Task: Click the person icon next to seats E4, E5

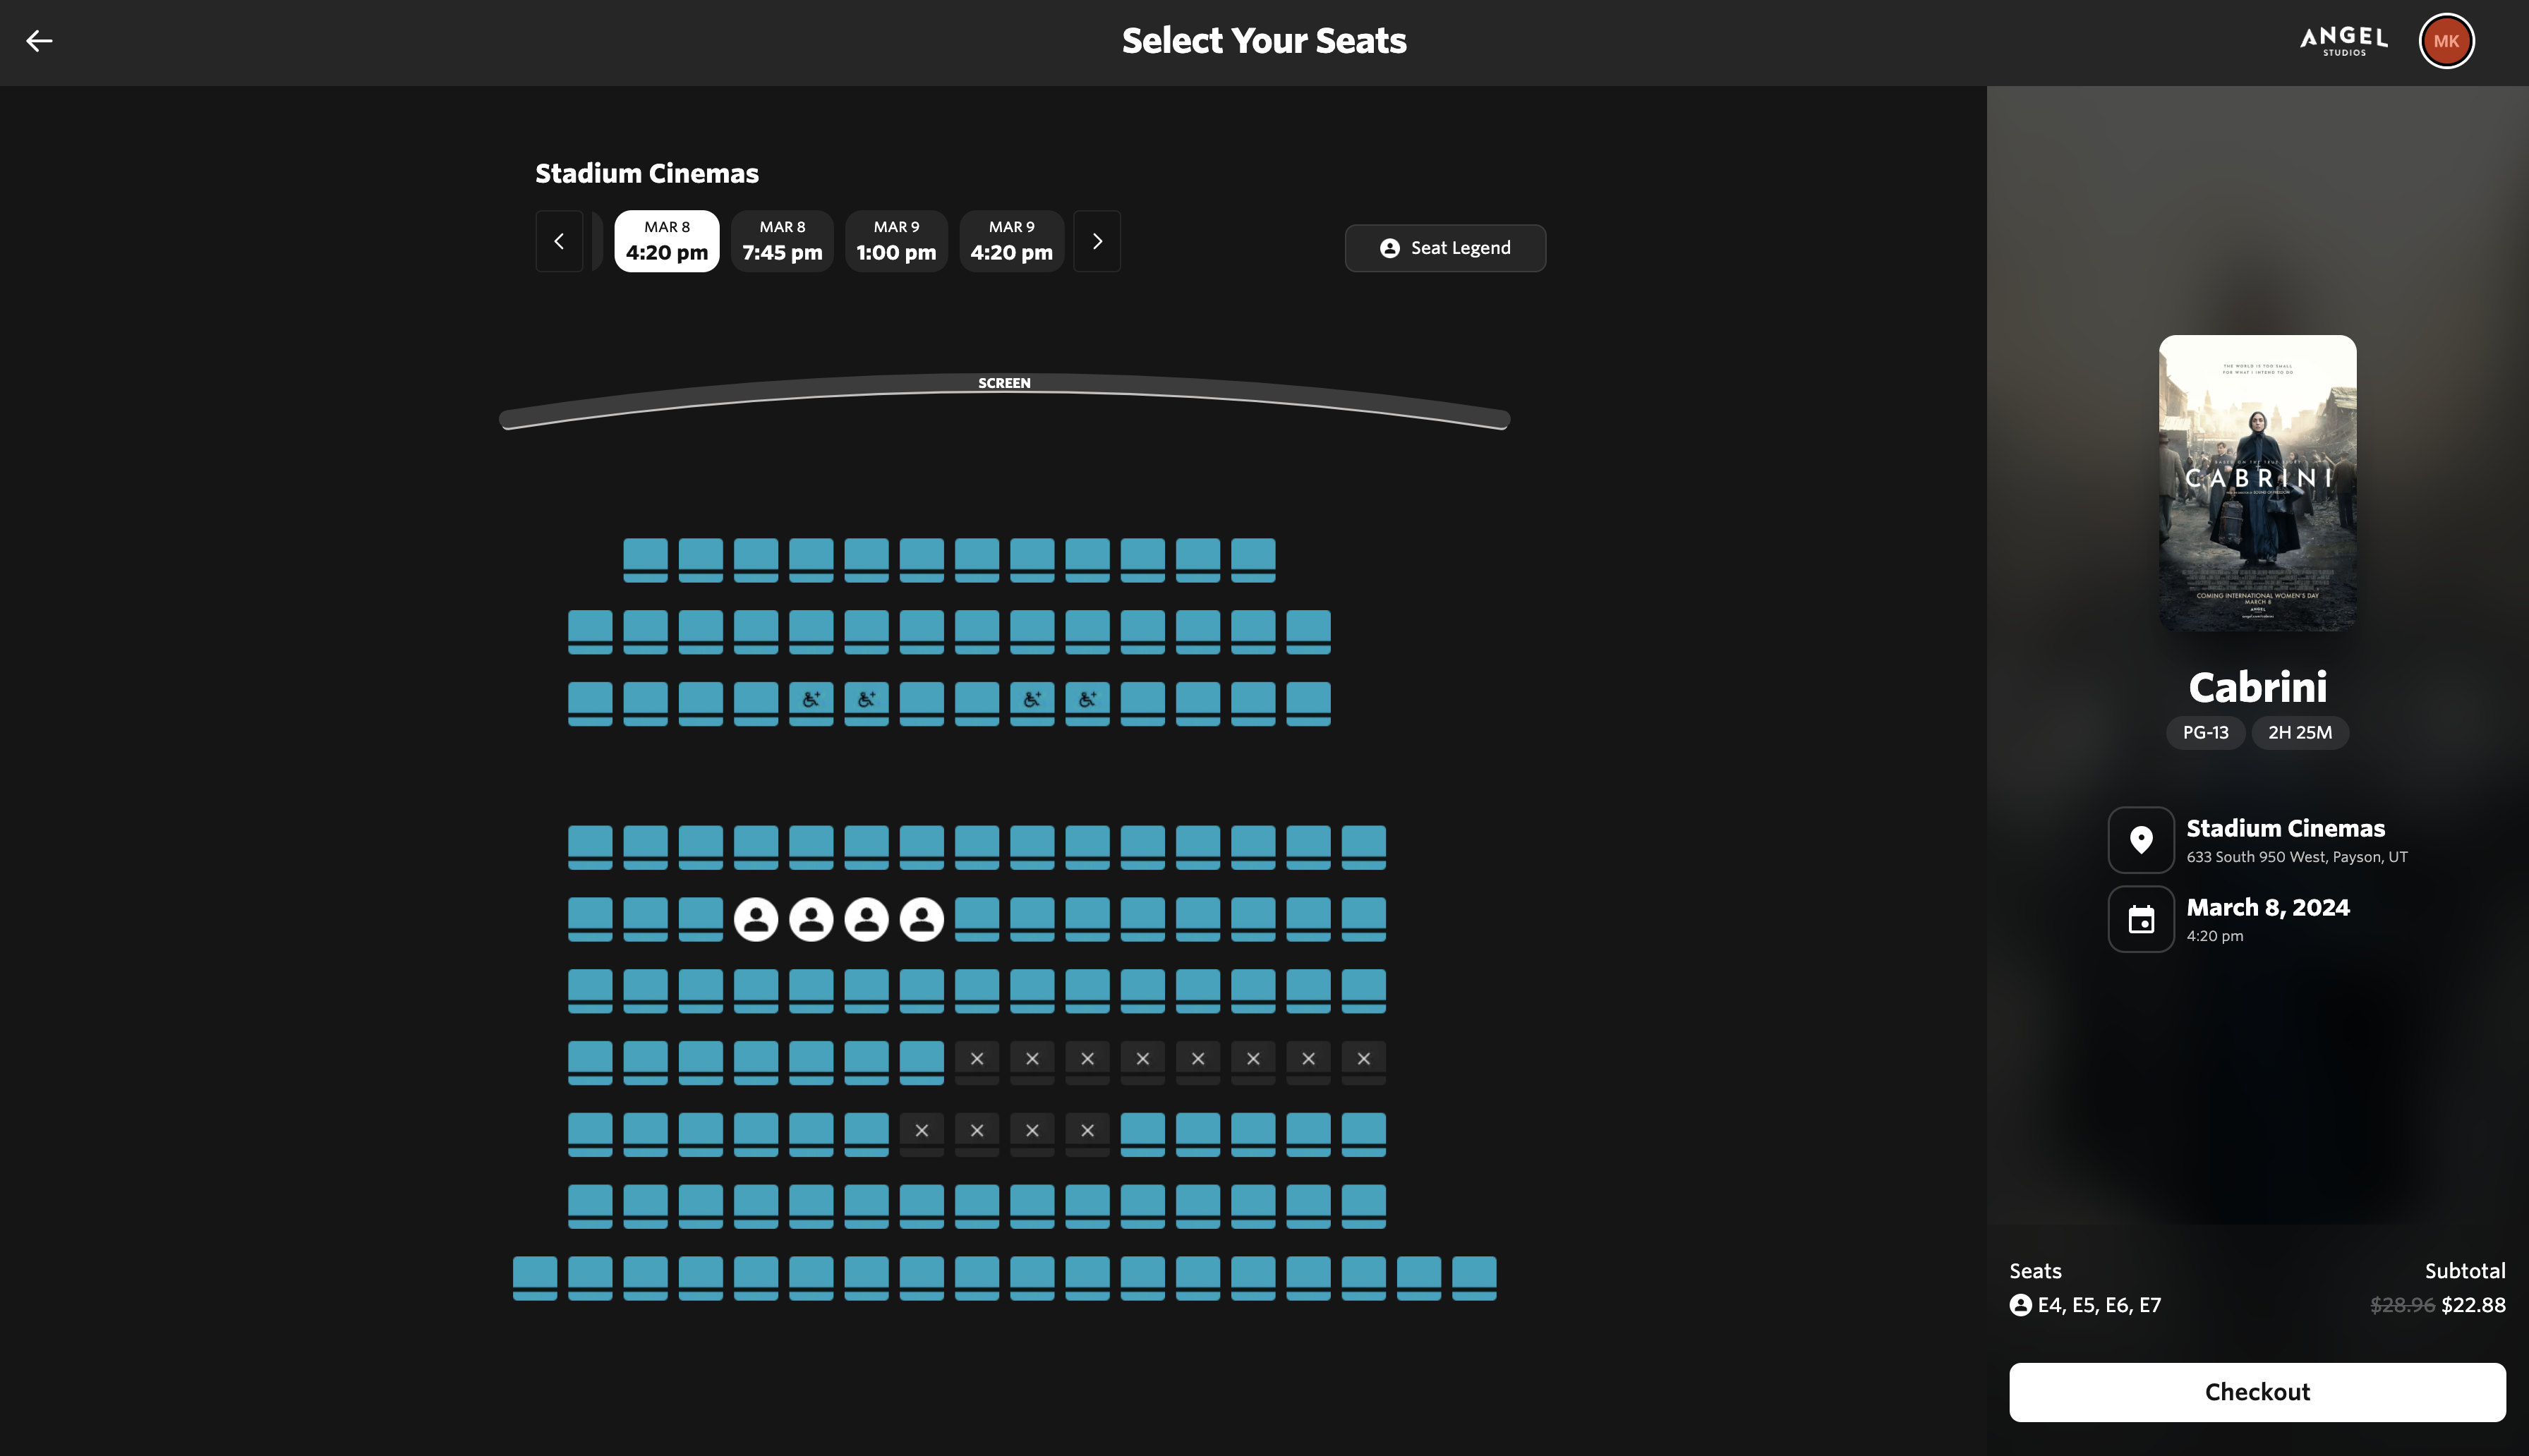Action: coord(2020,1305)
